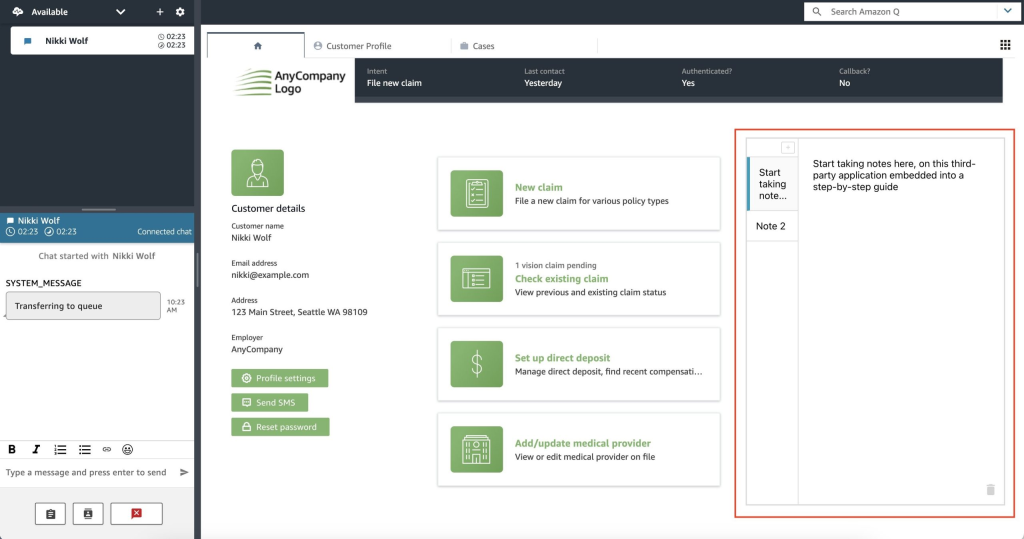Open the Cases tab
The image size is (1024, 539).
(477, 46)
